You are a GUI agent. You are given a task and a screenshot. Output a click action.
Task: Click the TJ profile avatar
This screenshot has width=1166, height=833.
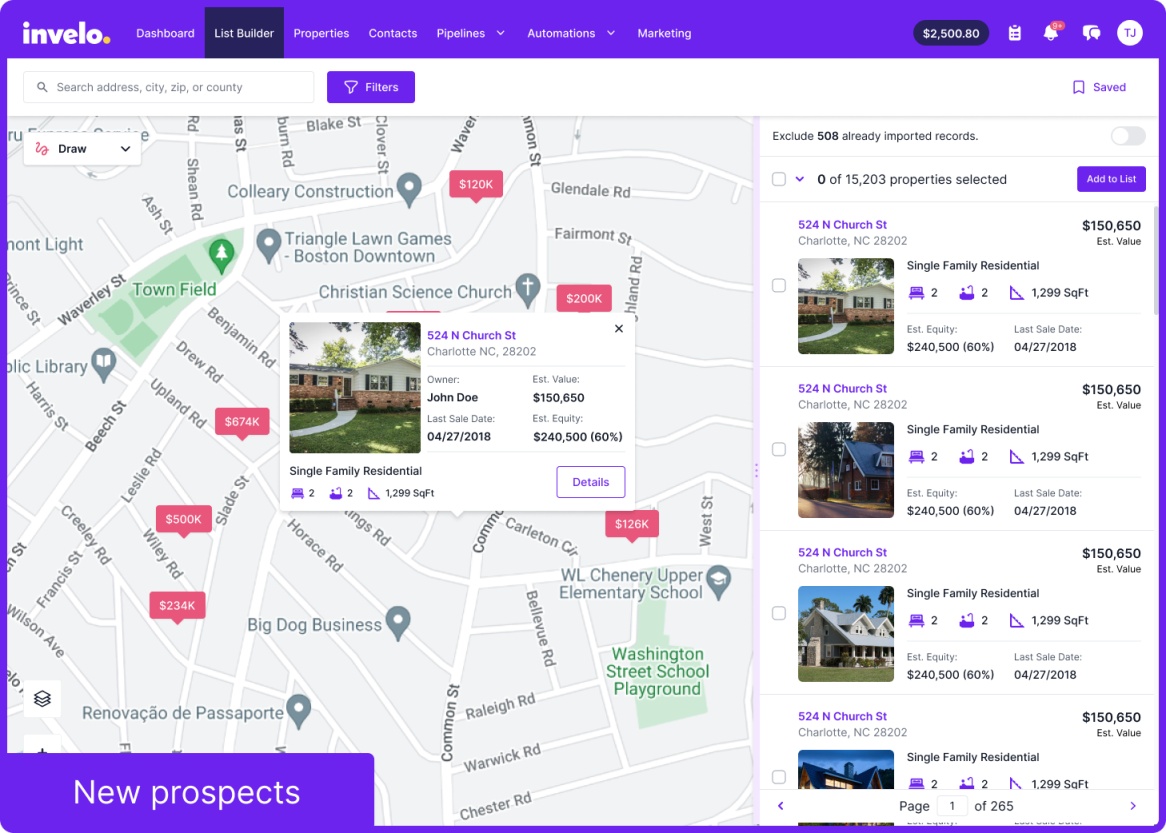point(1130,32)
